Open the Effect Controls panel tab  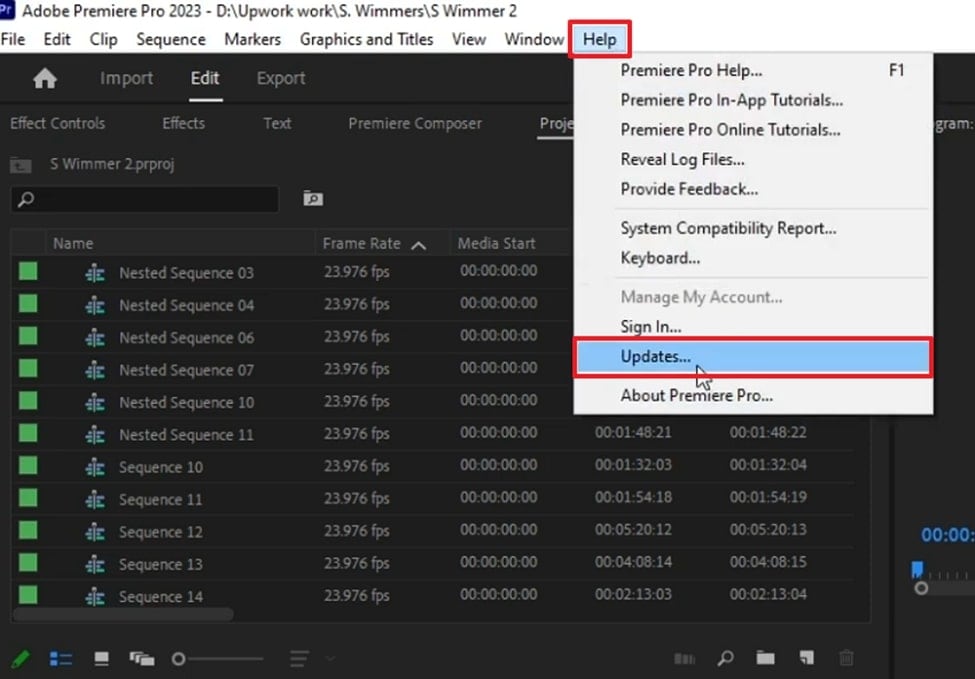[x=57, y=123]
